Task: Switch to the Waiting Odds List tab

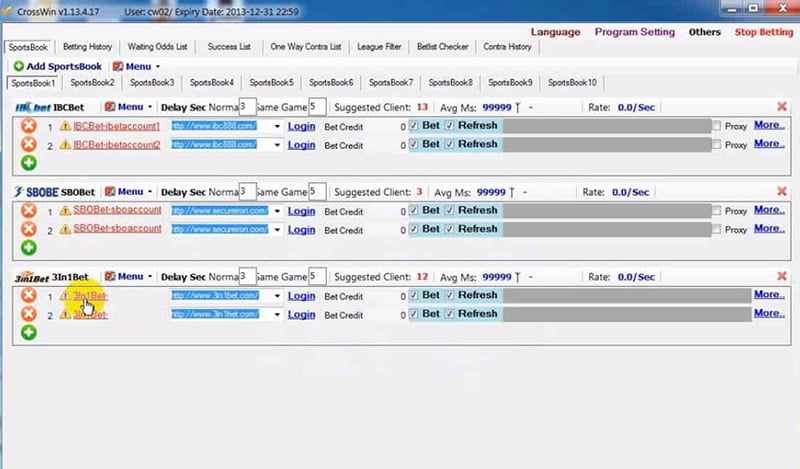Action: 157,46
